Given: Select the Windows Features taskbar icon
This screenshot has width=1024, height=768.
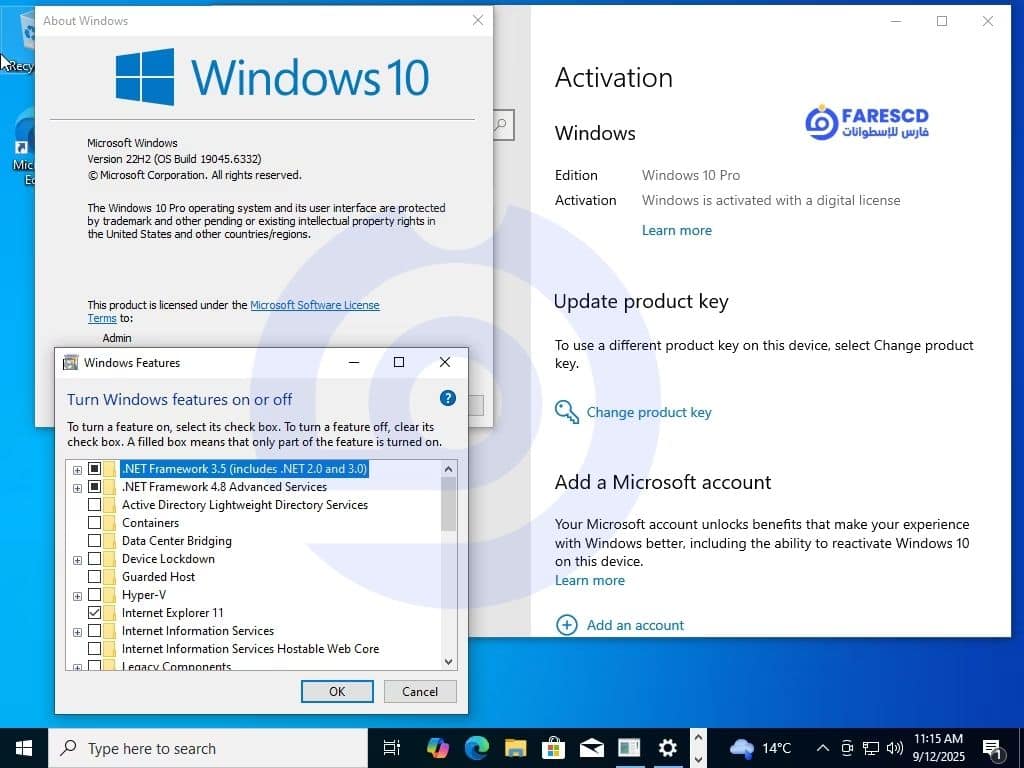Looking at the screenshot, I should point(630,748).
